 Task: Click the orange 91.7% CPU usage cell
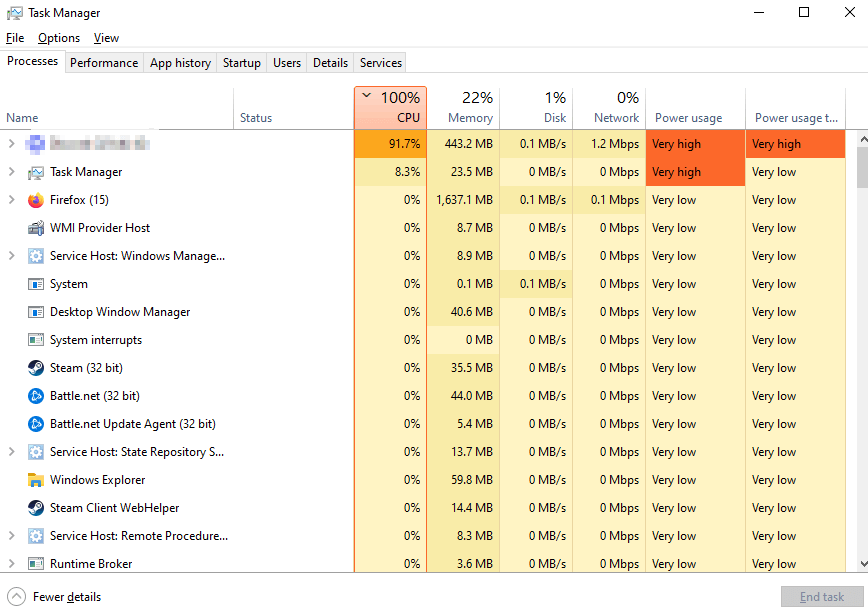390,144
